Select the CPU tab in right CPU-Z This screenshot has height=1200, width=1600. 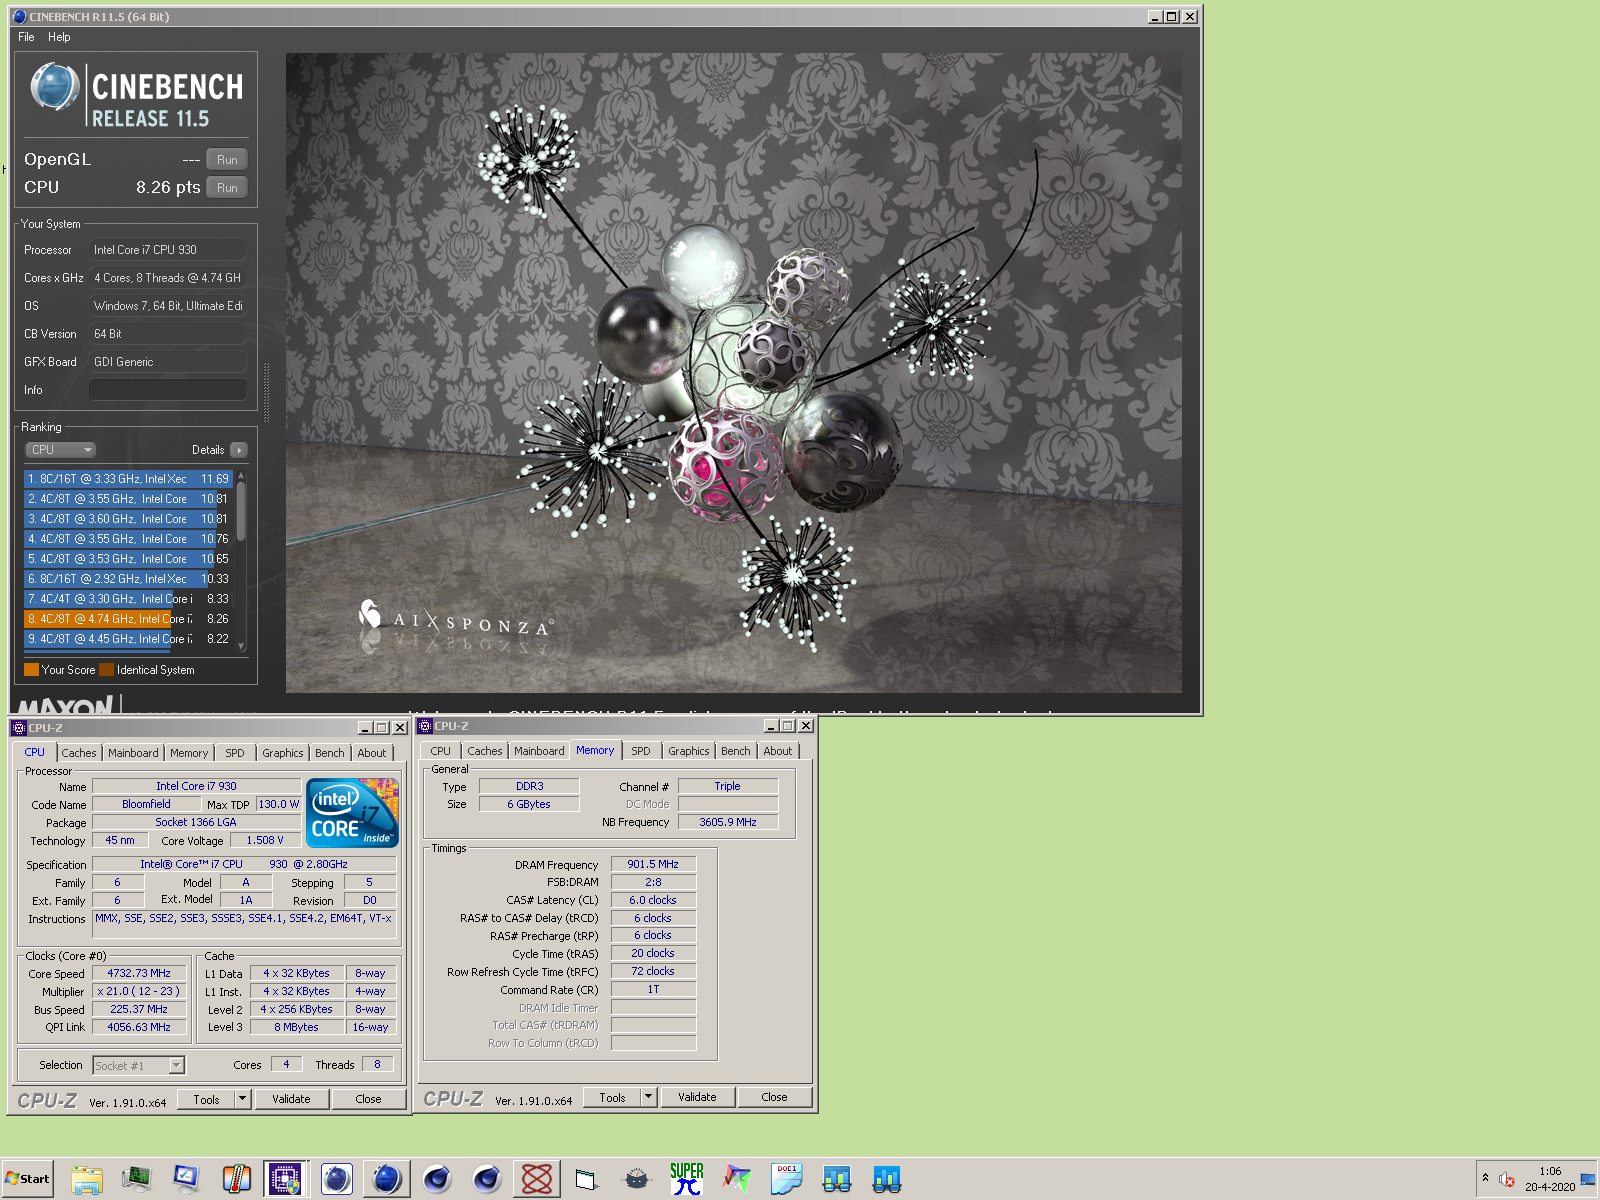pos(440,751)
